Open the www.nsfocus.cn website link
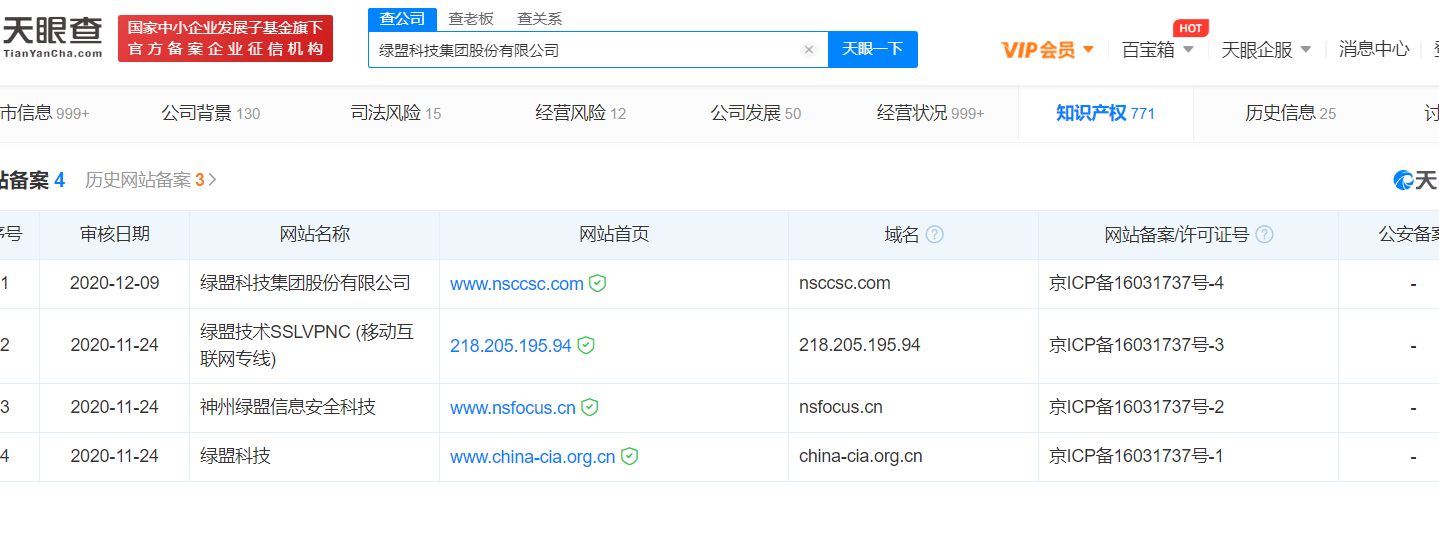The height and width of the screenshot is (548, 1439). coord(513,408)
